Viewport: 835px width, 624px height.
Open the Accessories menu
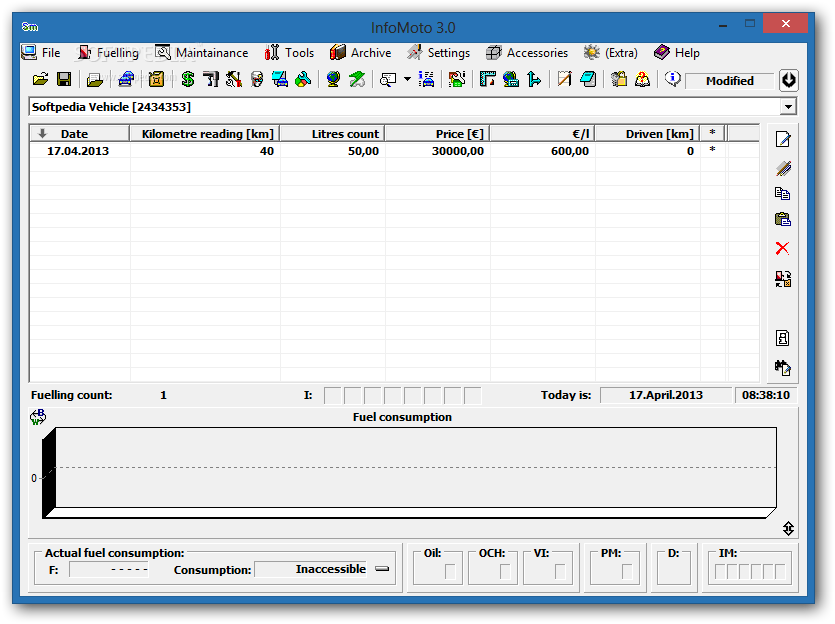pos(527,53)
